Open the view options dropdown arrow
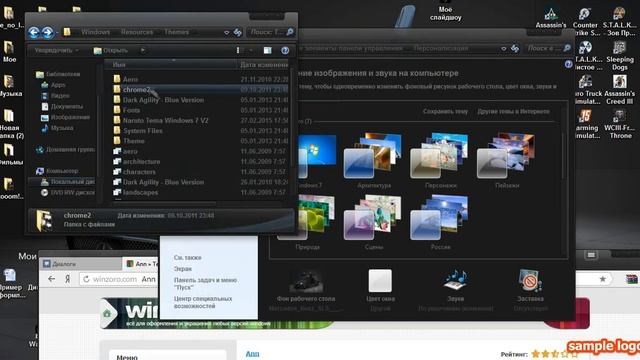This screenshot has width=640, height=360. 251,50
